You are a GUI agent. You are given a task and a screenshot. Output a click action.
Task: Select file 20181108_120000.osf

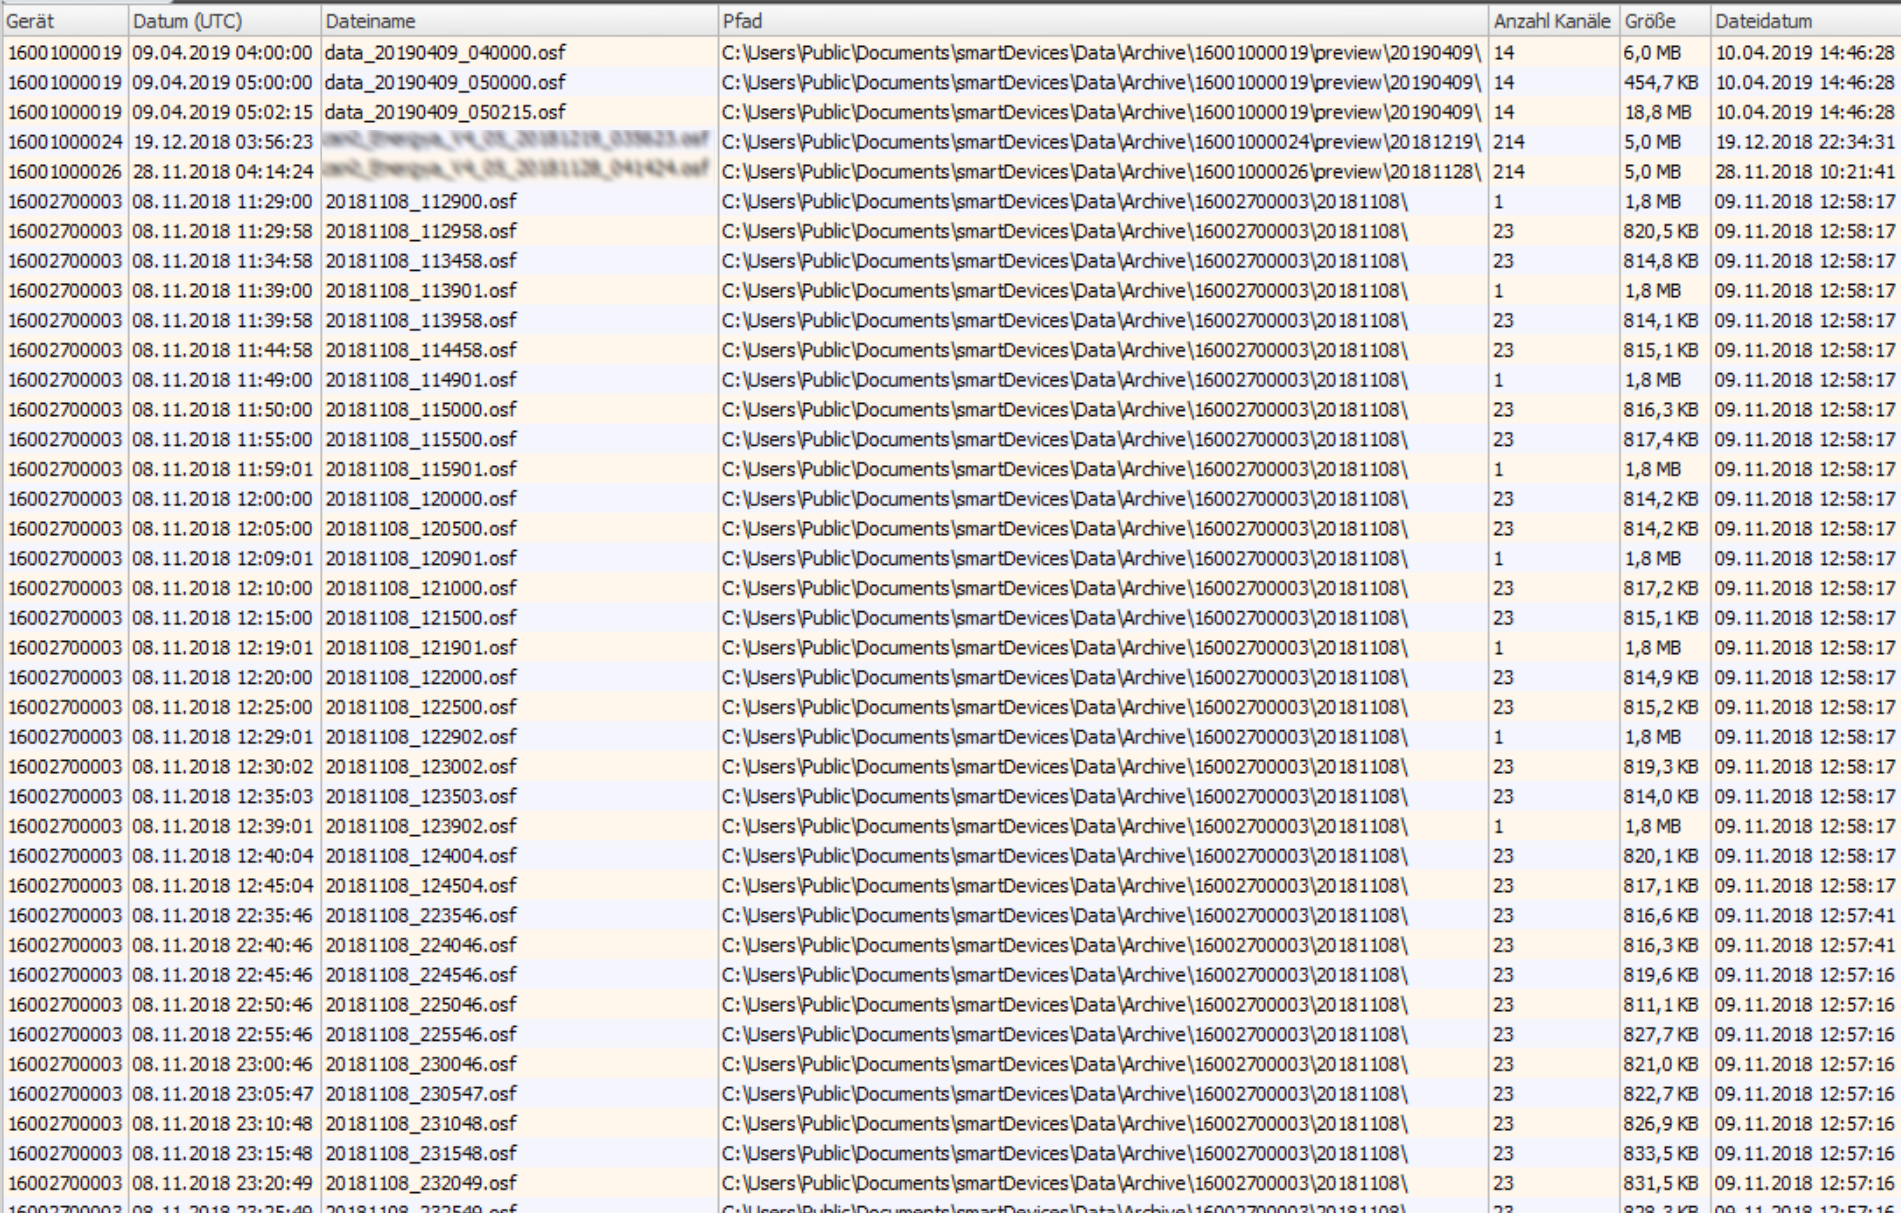(x=421, y=499)
